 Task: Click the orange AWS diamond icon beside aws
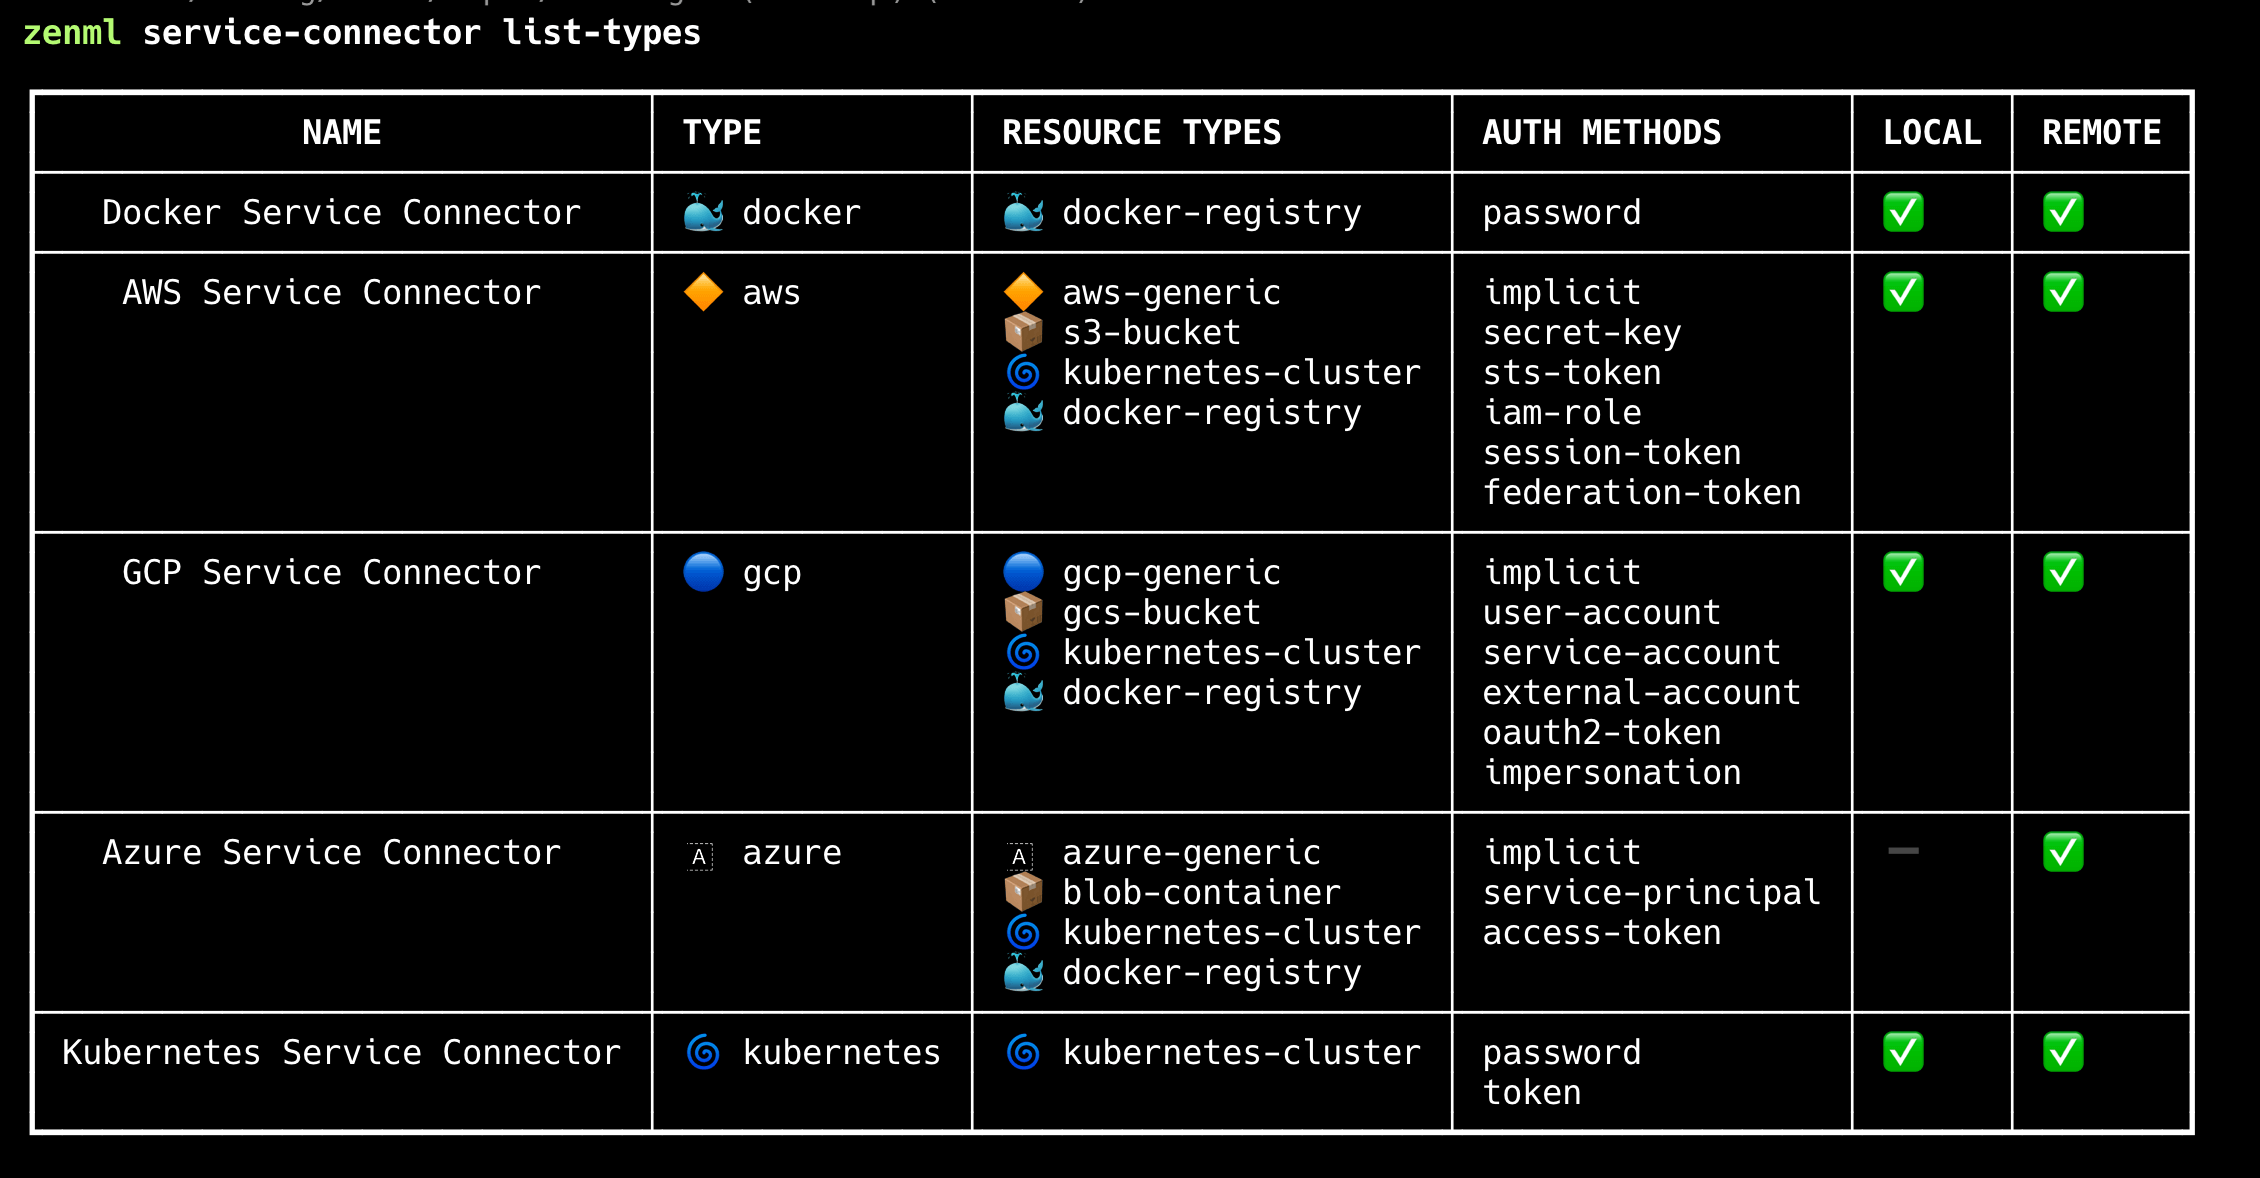703,292
